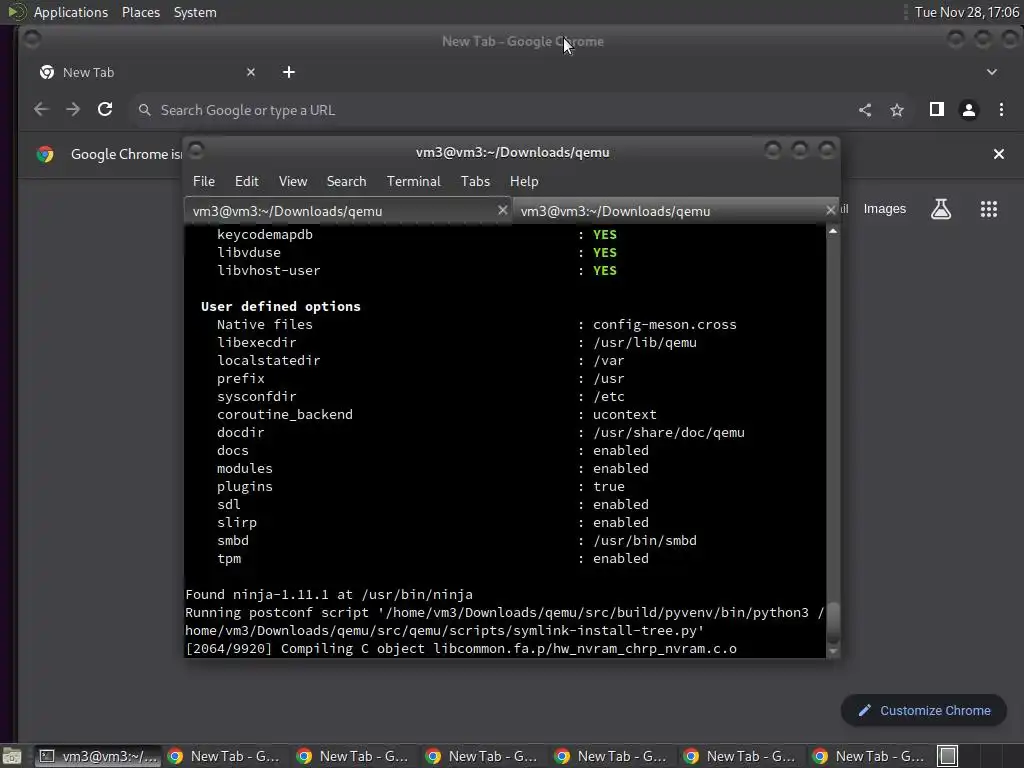Viewport: 1024px width, 768px height.
Task: Click the 'User defined options' heading
Action: [x=281, y=306]
